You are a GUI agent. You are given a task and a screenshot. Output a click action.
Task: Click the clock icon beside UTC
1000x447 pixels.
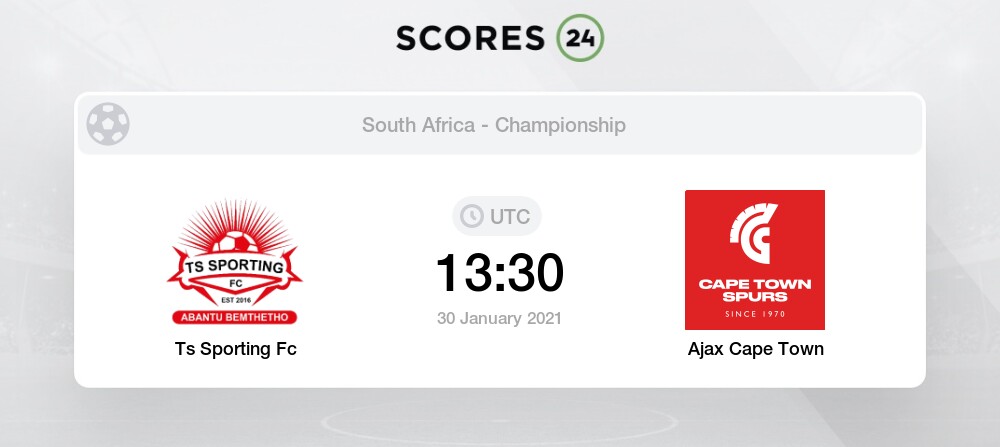point(472,216)
